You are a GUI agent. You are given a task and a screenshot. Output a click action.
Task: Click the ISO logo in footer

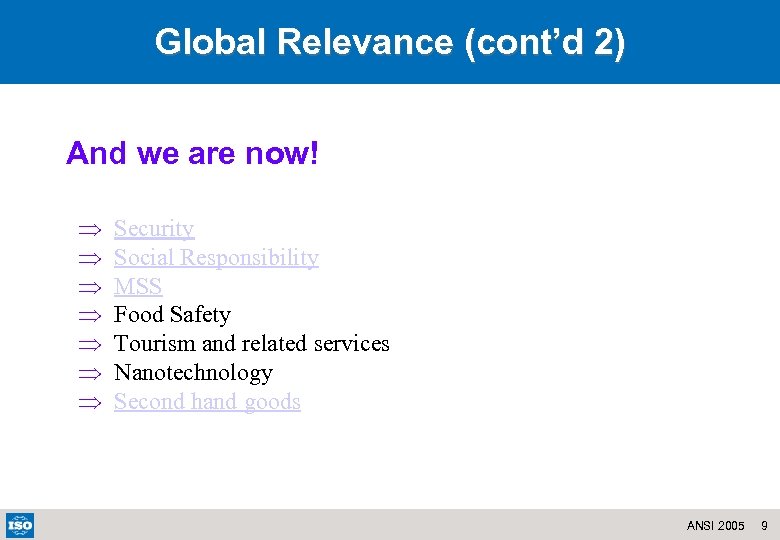(20, 525)
